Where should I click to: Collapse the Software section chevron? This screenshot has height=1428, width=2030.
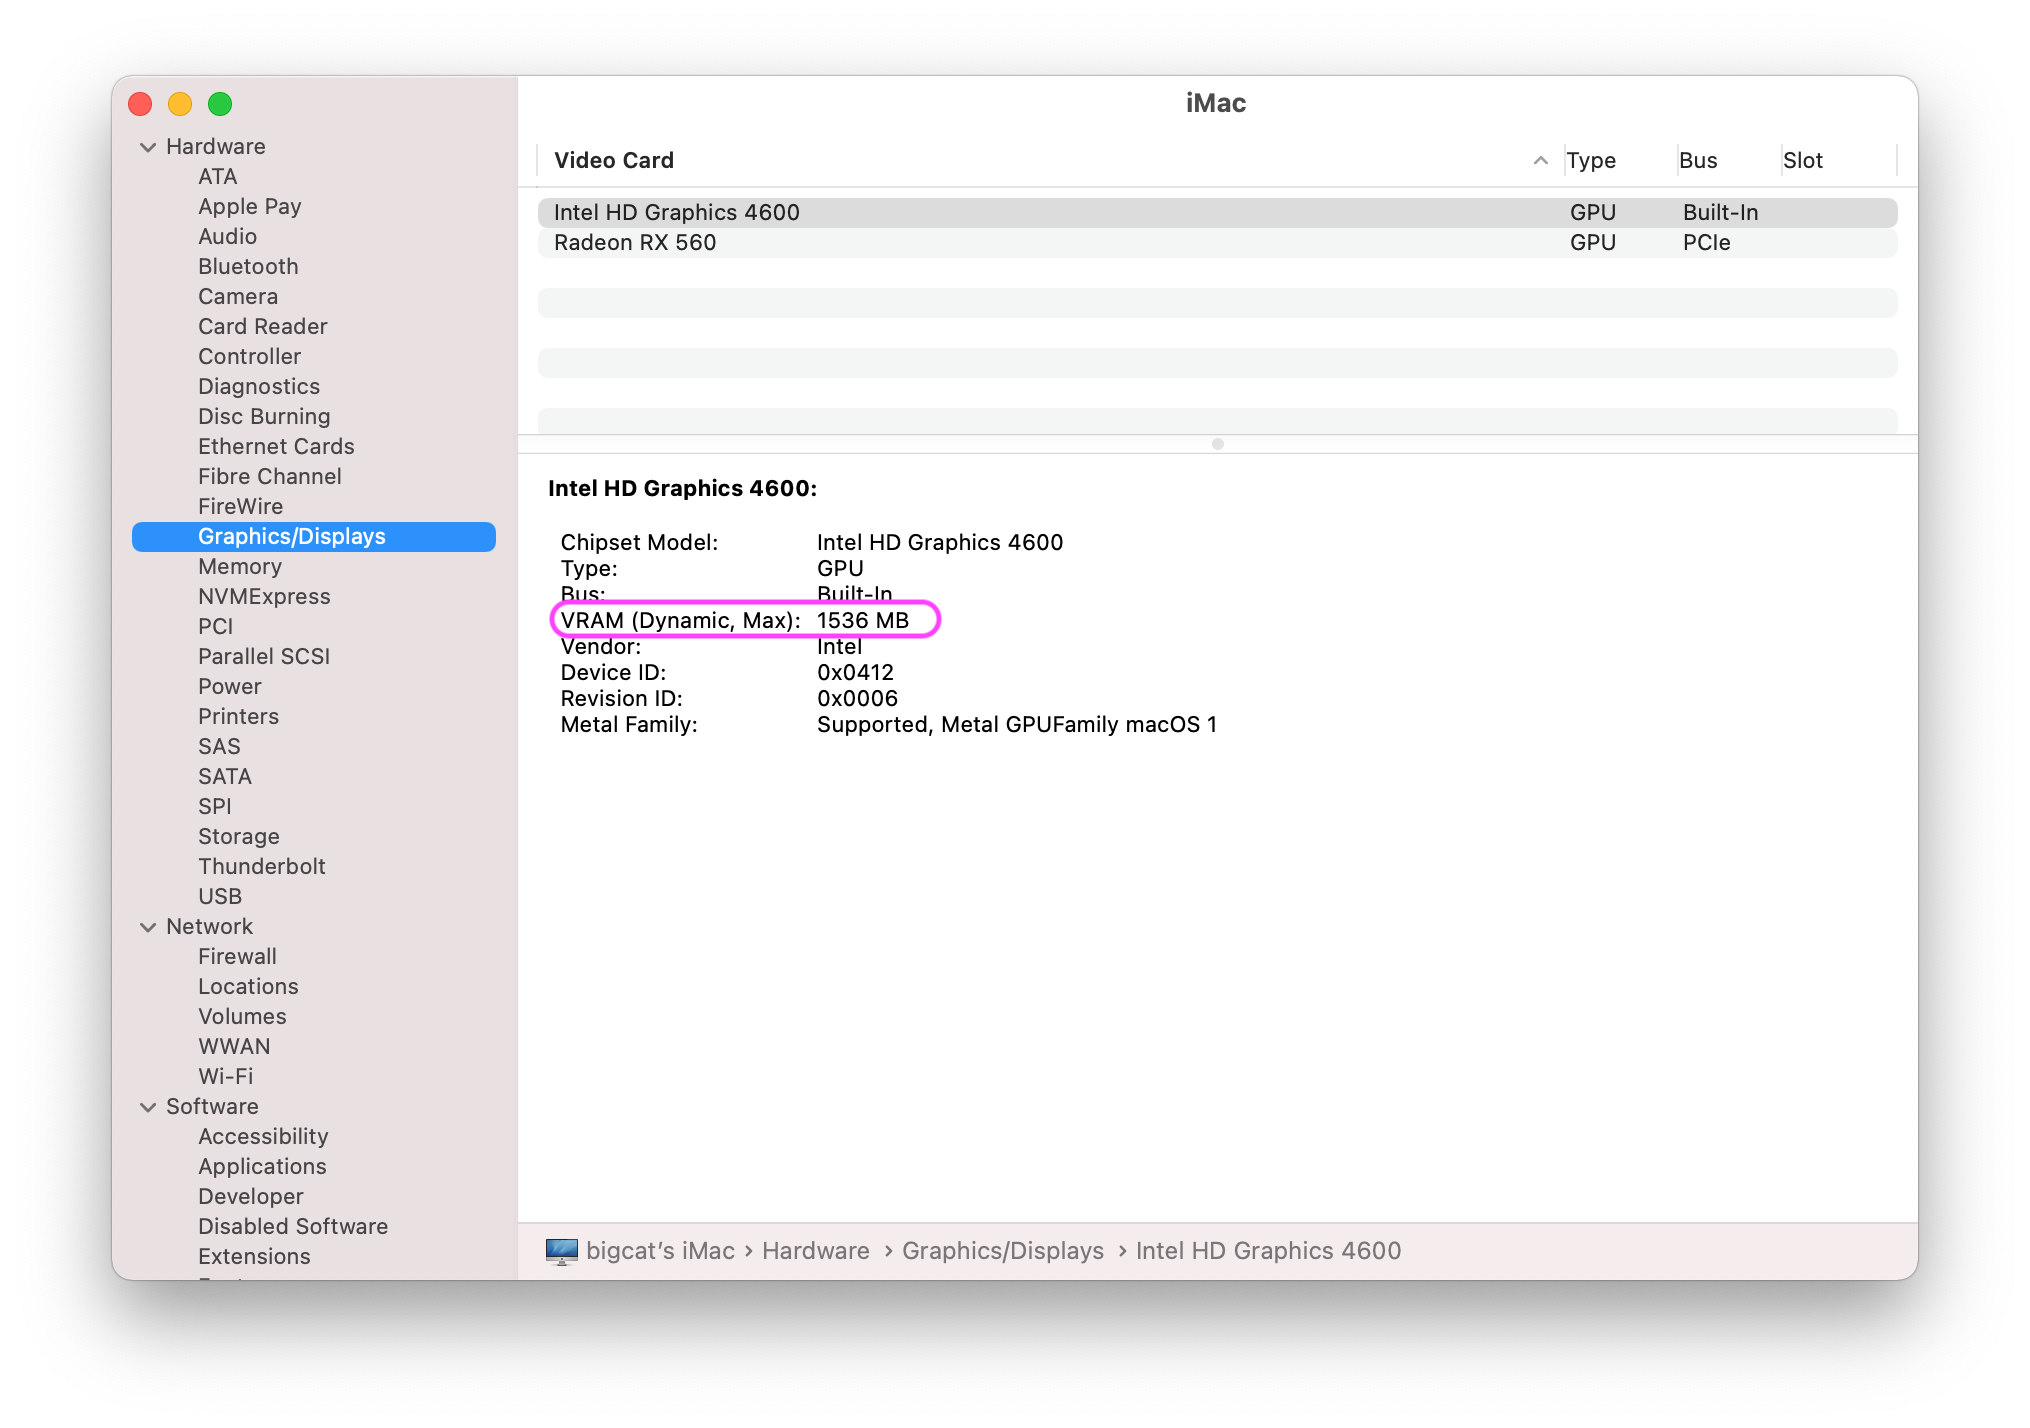tap(148, 1107)
